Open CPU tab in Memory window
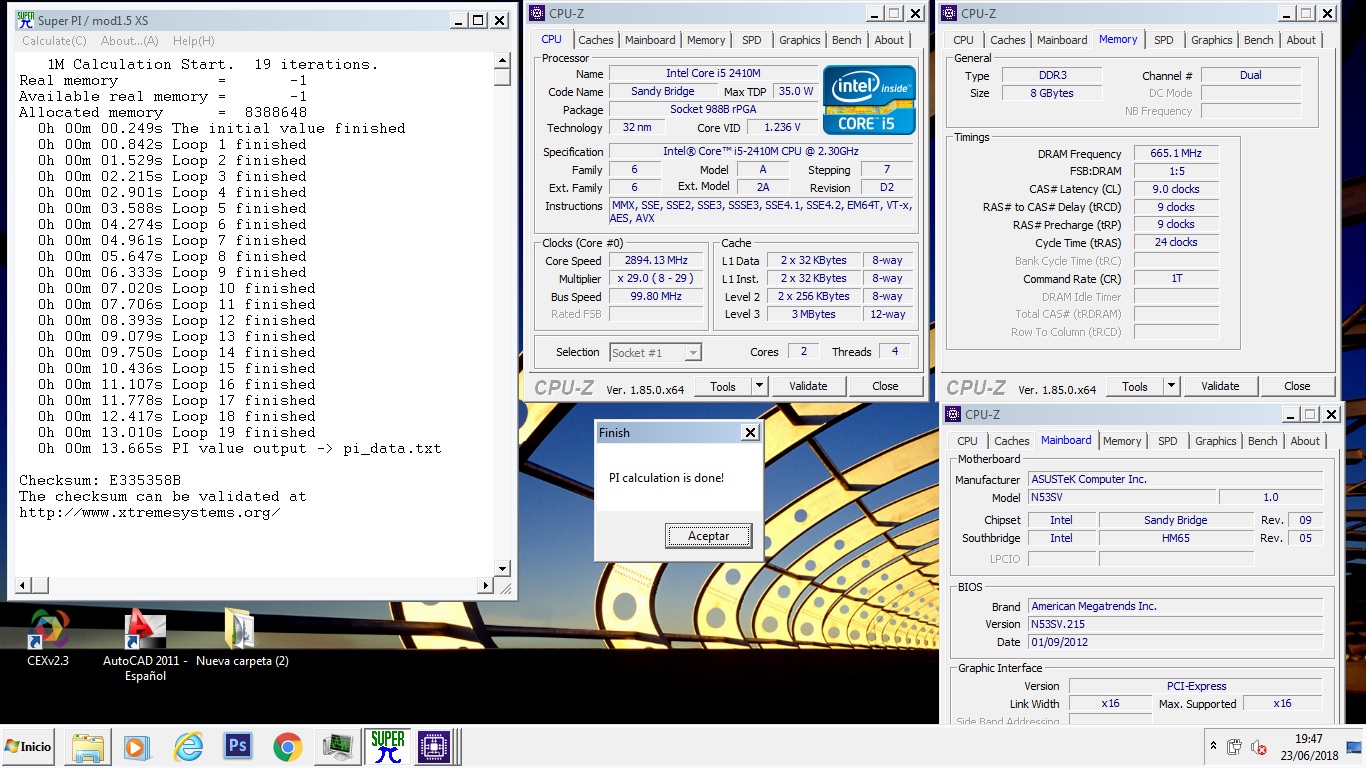The width and height of the screenshot is (1366, 768). coord(963,40)
